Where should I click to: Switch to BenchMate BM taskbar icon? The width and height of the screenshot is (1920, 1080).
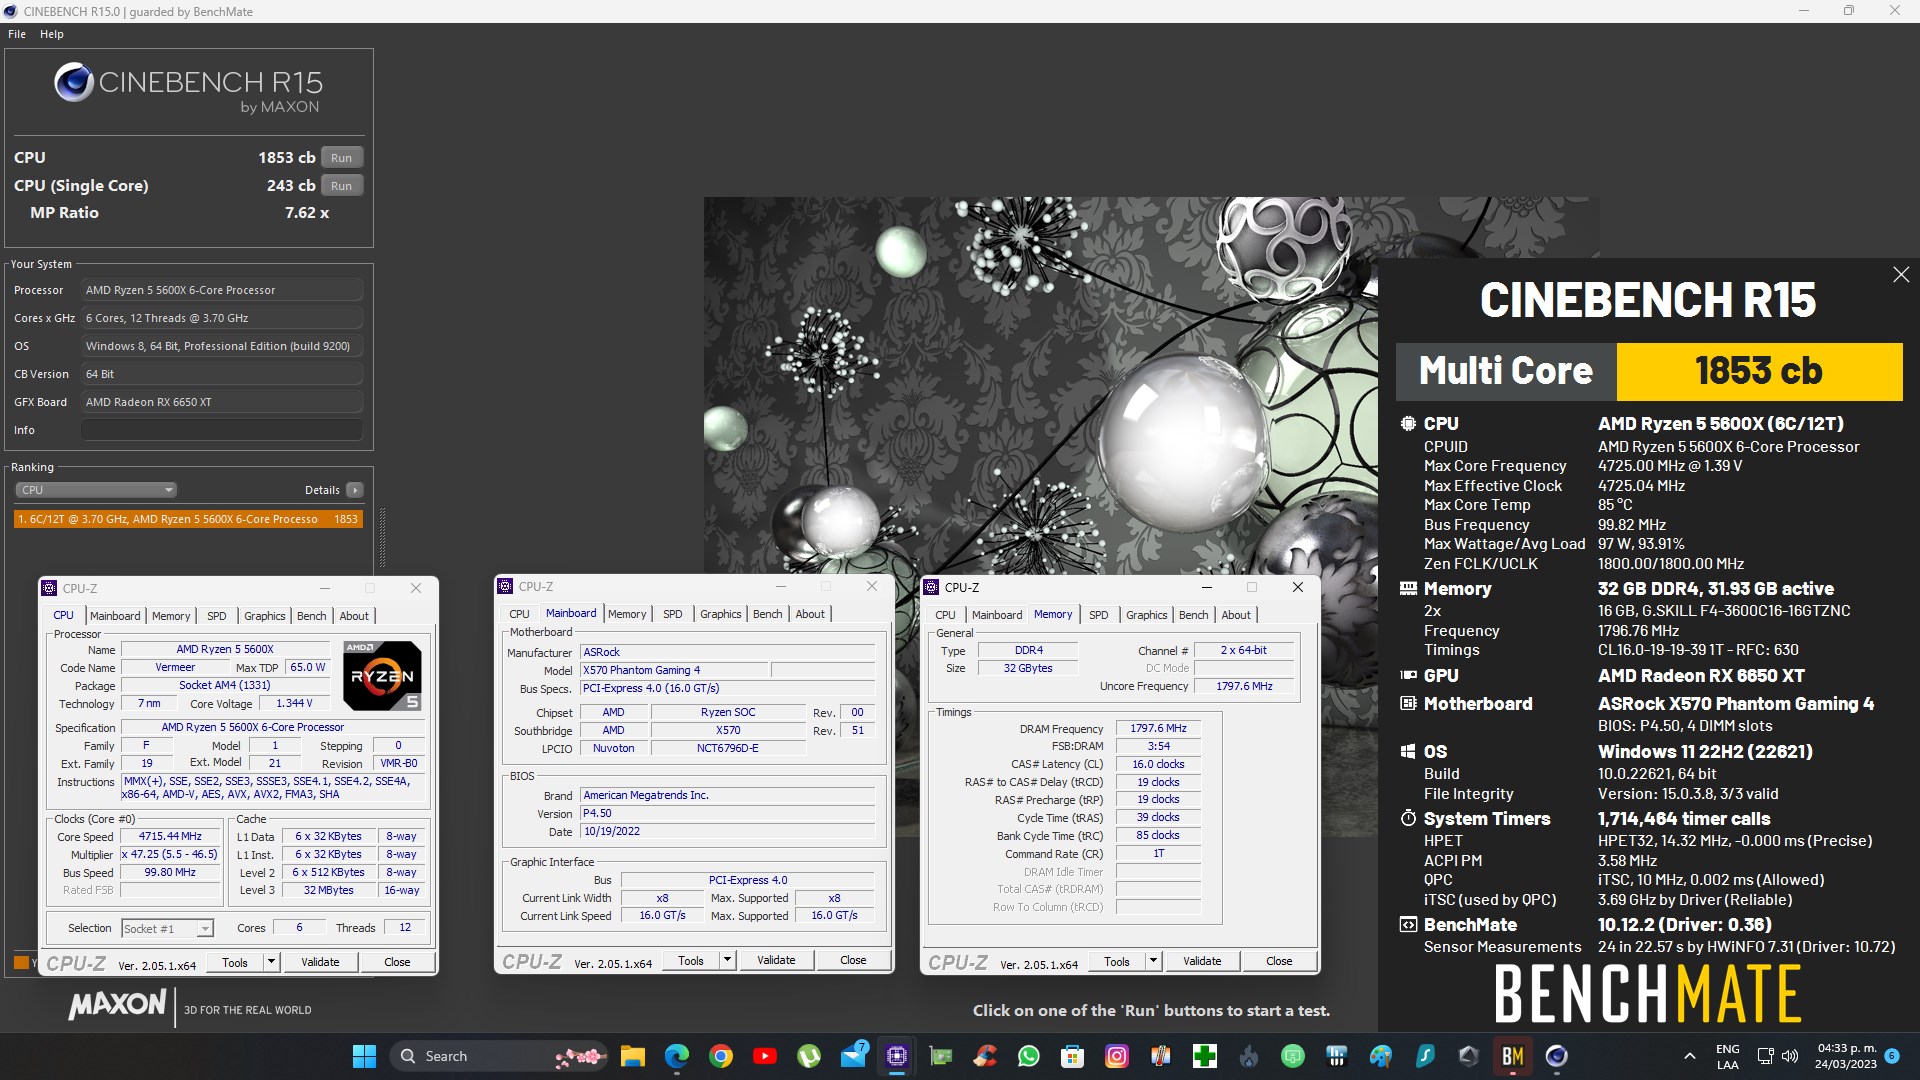(x=1513, y=1056)
